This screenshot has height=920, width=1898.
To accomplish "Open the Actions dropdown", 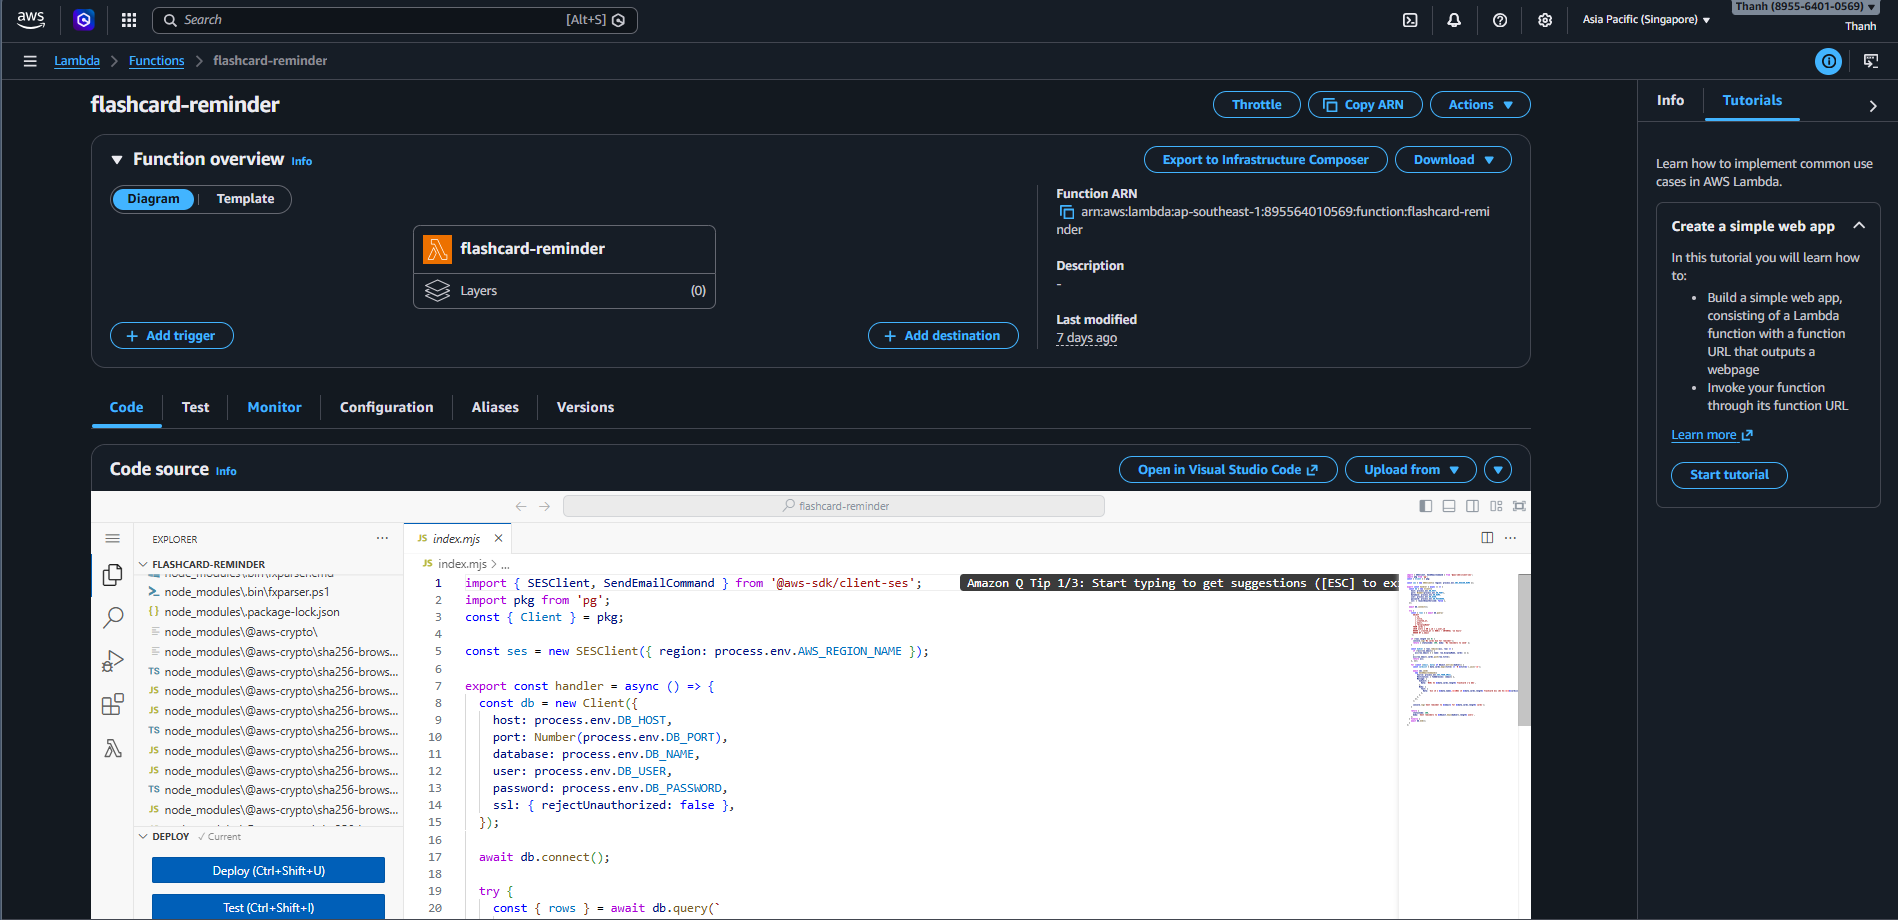I will 1479,105.
